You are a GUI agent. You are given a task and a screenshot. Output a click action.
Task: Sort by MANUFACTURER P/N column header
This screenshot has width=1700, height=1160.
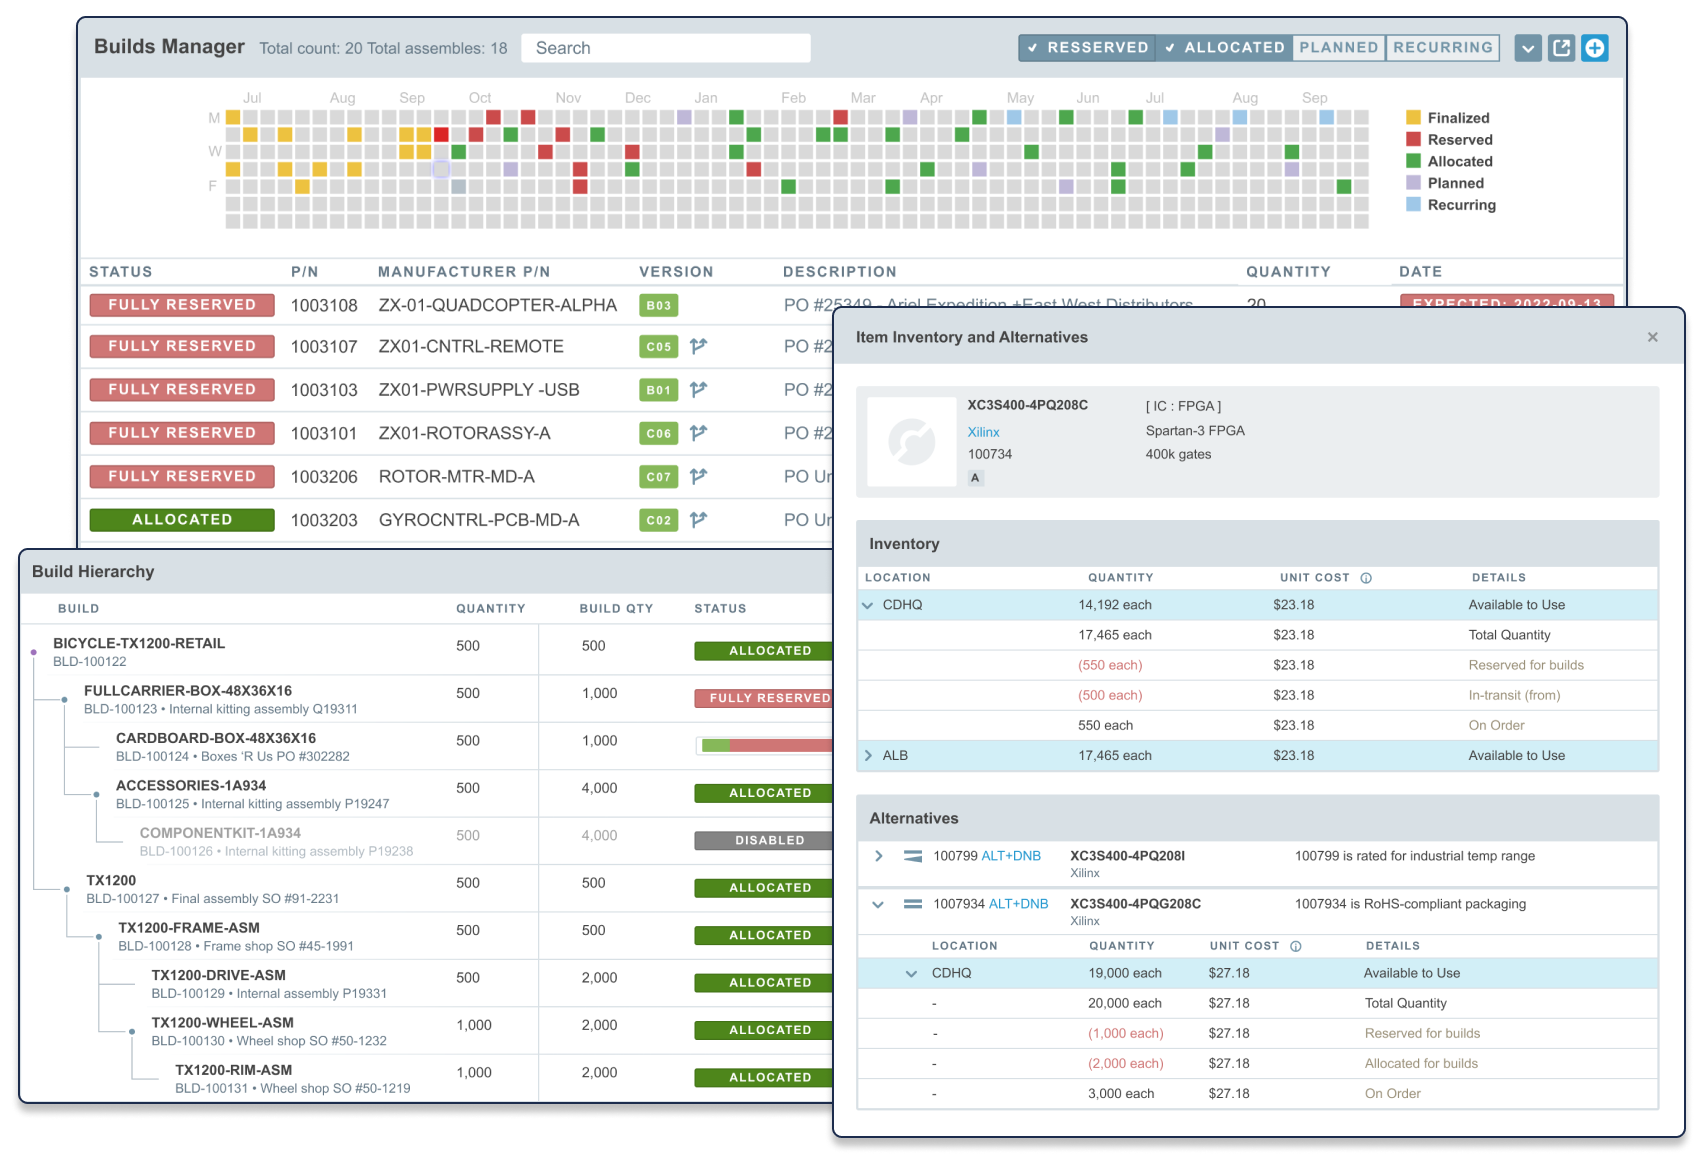click(x=464, y=272)
